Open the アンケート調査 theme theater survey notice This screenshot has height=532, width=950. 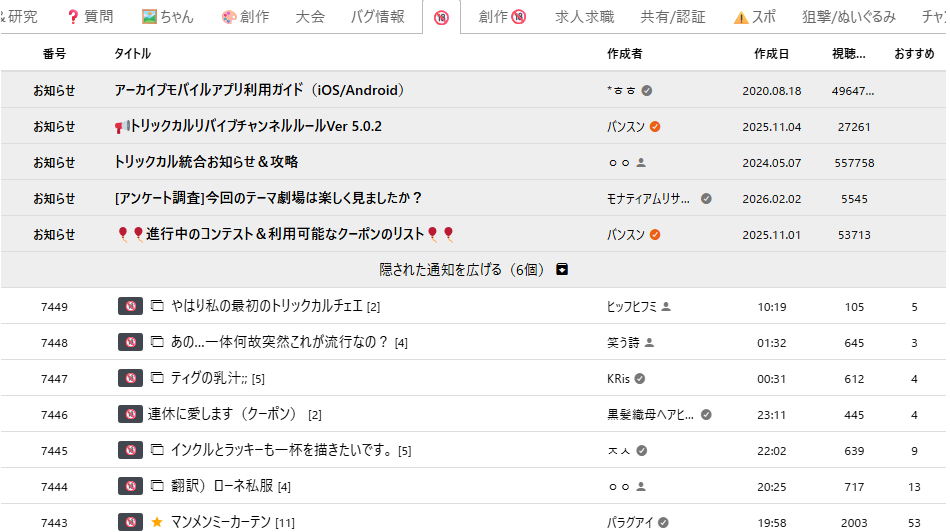pos(268,198)
